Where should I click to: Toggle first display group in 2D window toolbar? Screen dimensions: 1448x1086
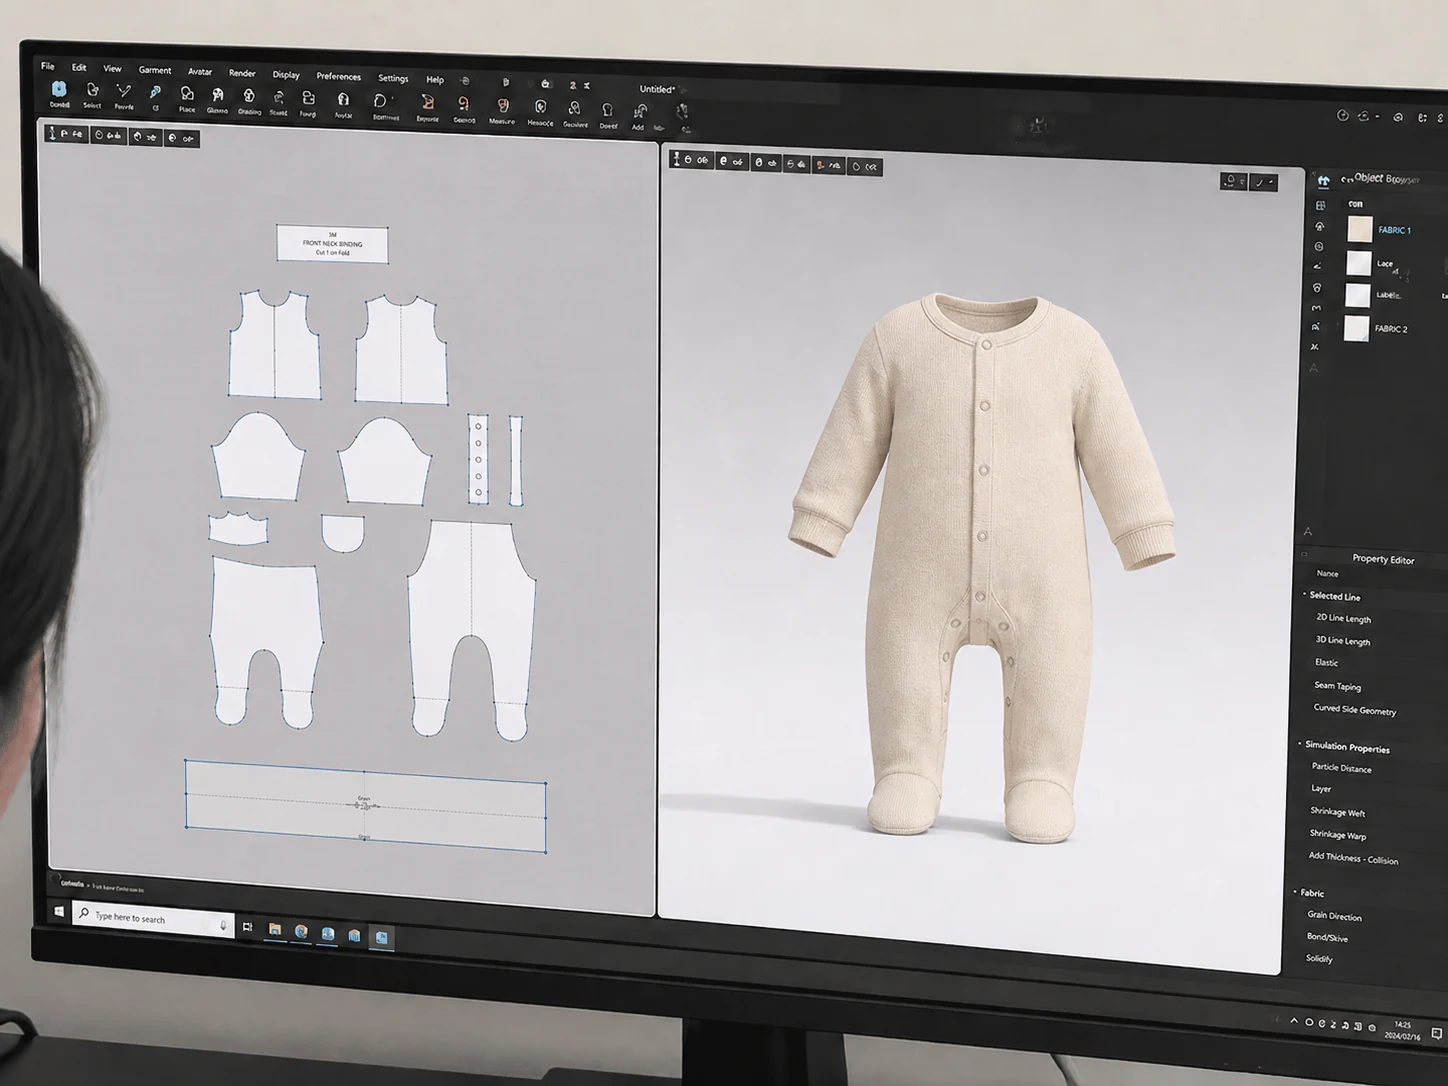67,134
